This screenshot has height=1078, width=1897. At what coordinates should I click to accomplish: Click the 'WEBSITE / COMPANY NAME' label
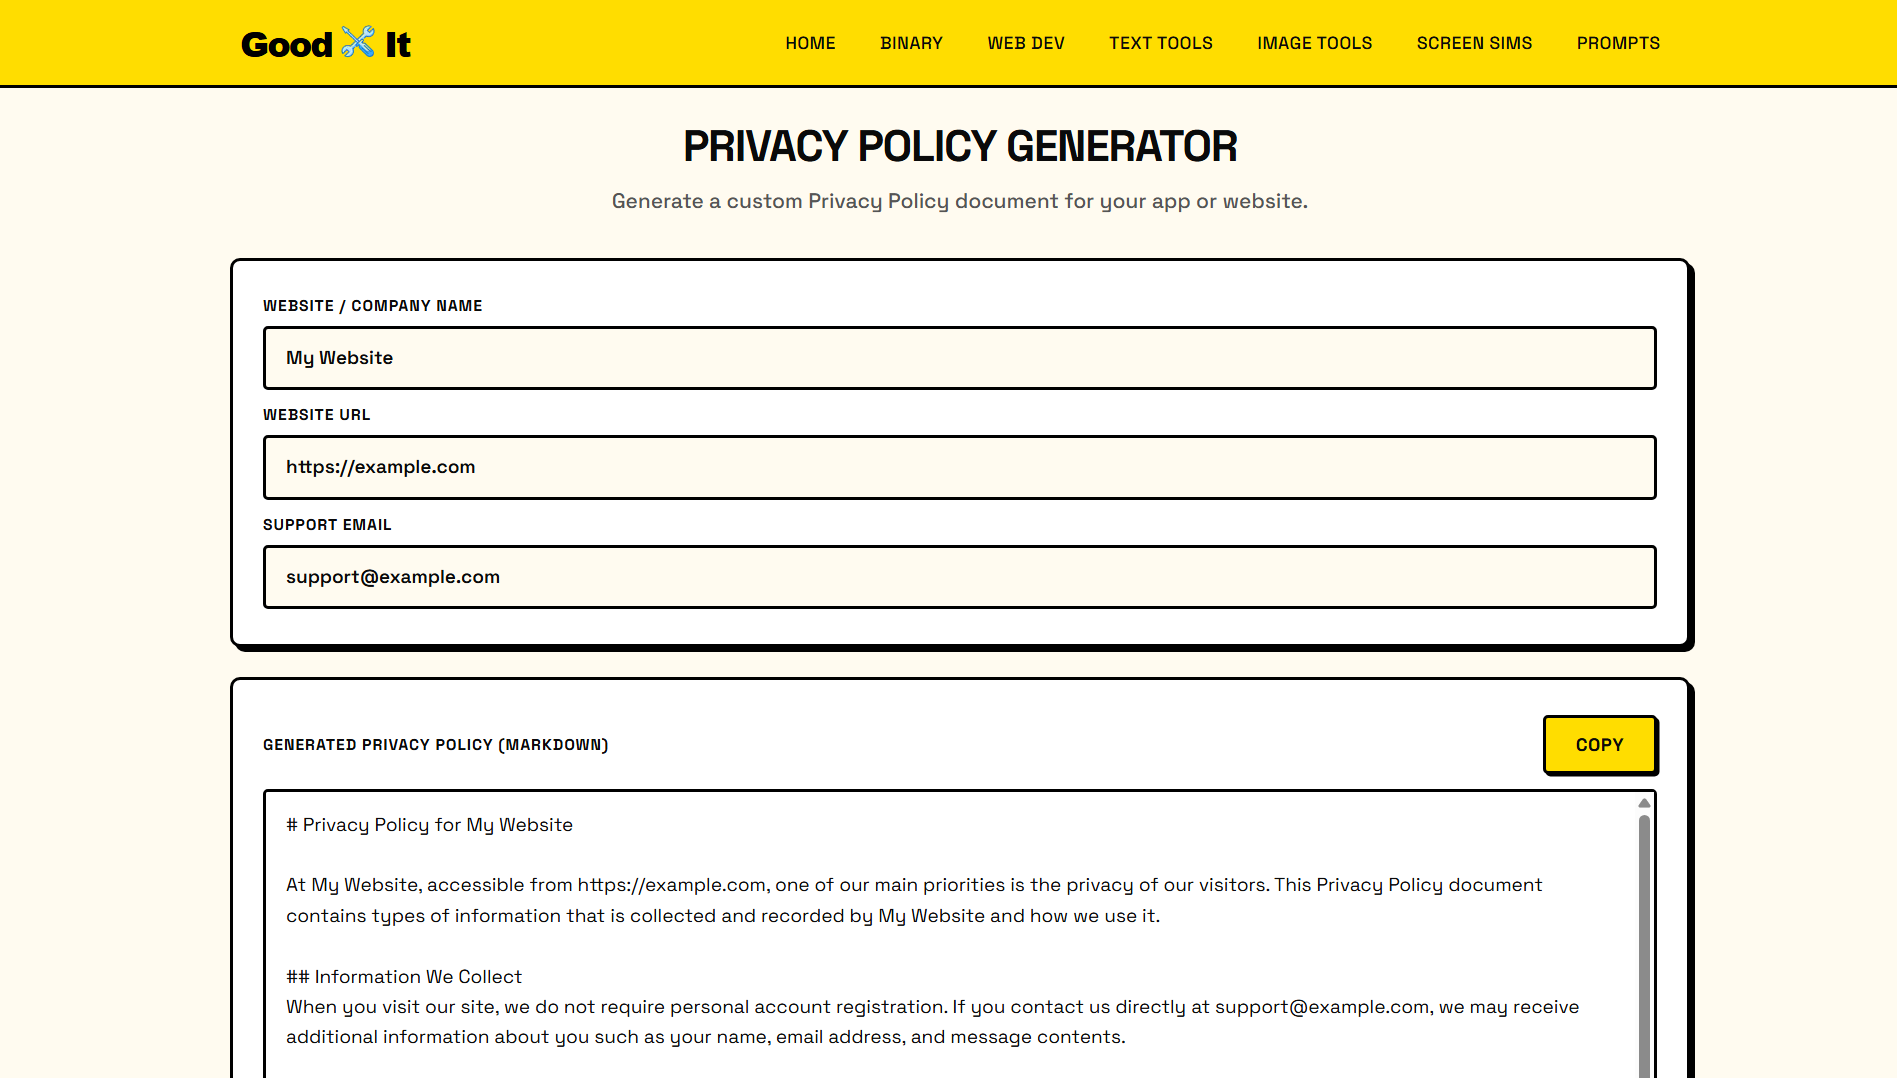[x=373, y=306]
